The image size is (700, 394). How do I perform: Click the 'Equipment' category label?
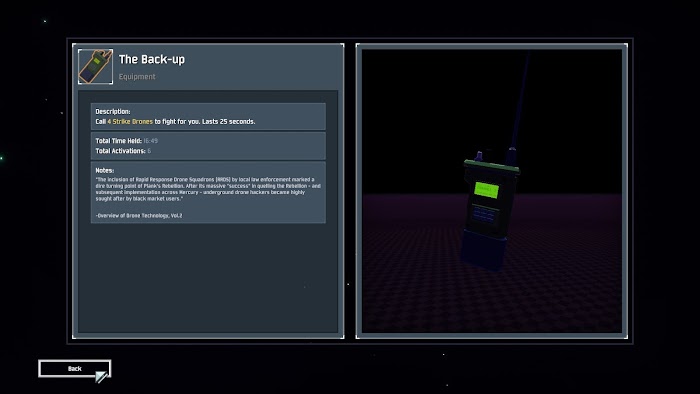[x=137, y=77]
